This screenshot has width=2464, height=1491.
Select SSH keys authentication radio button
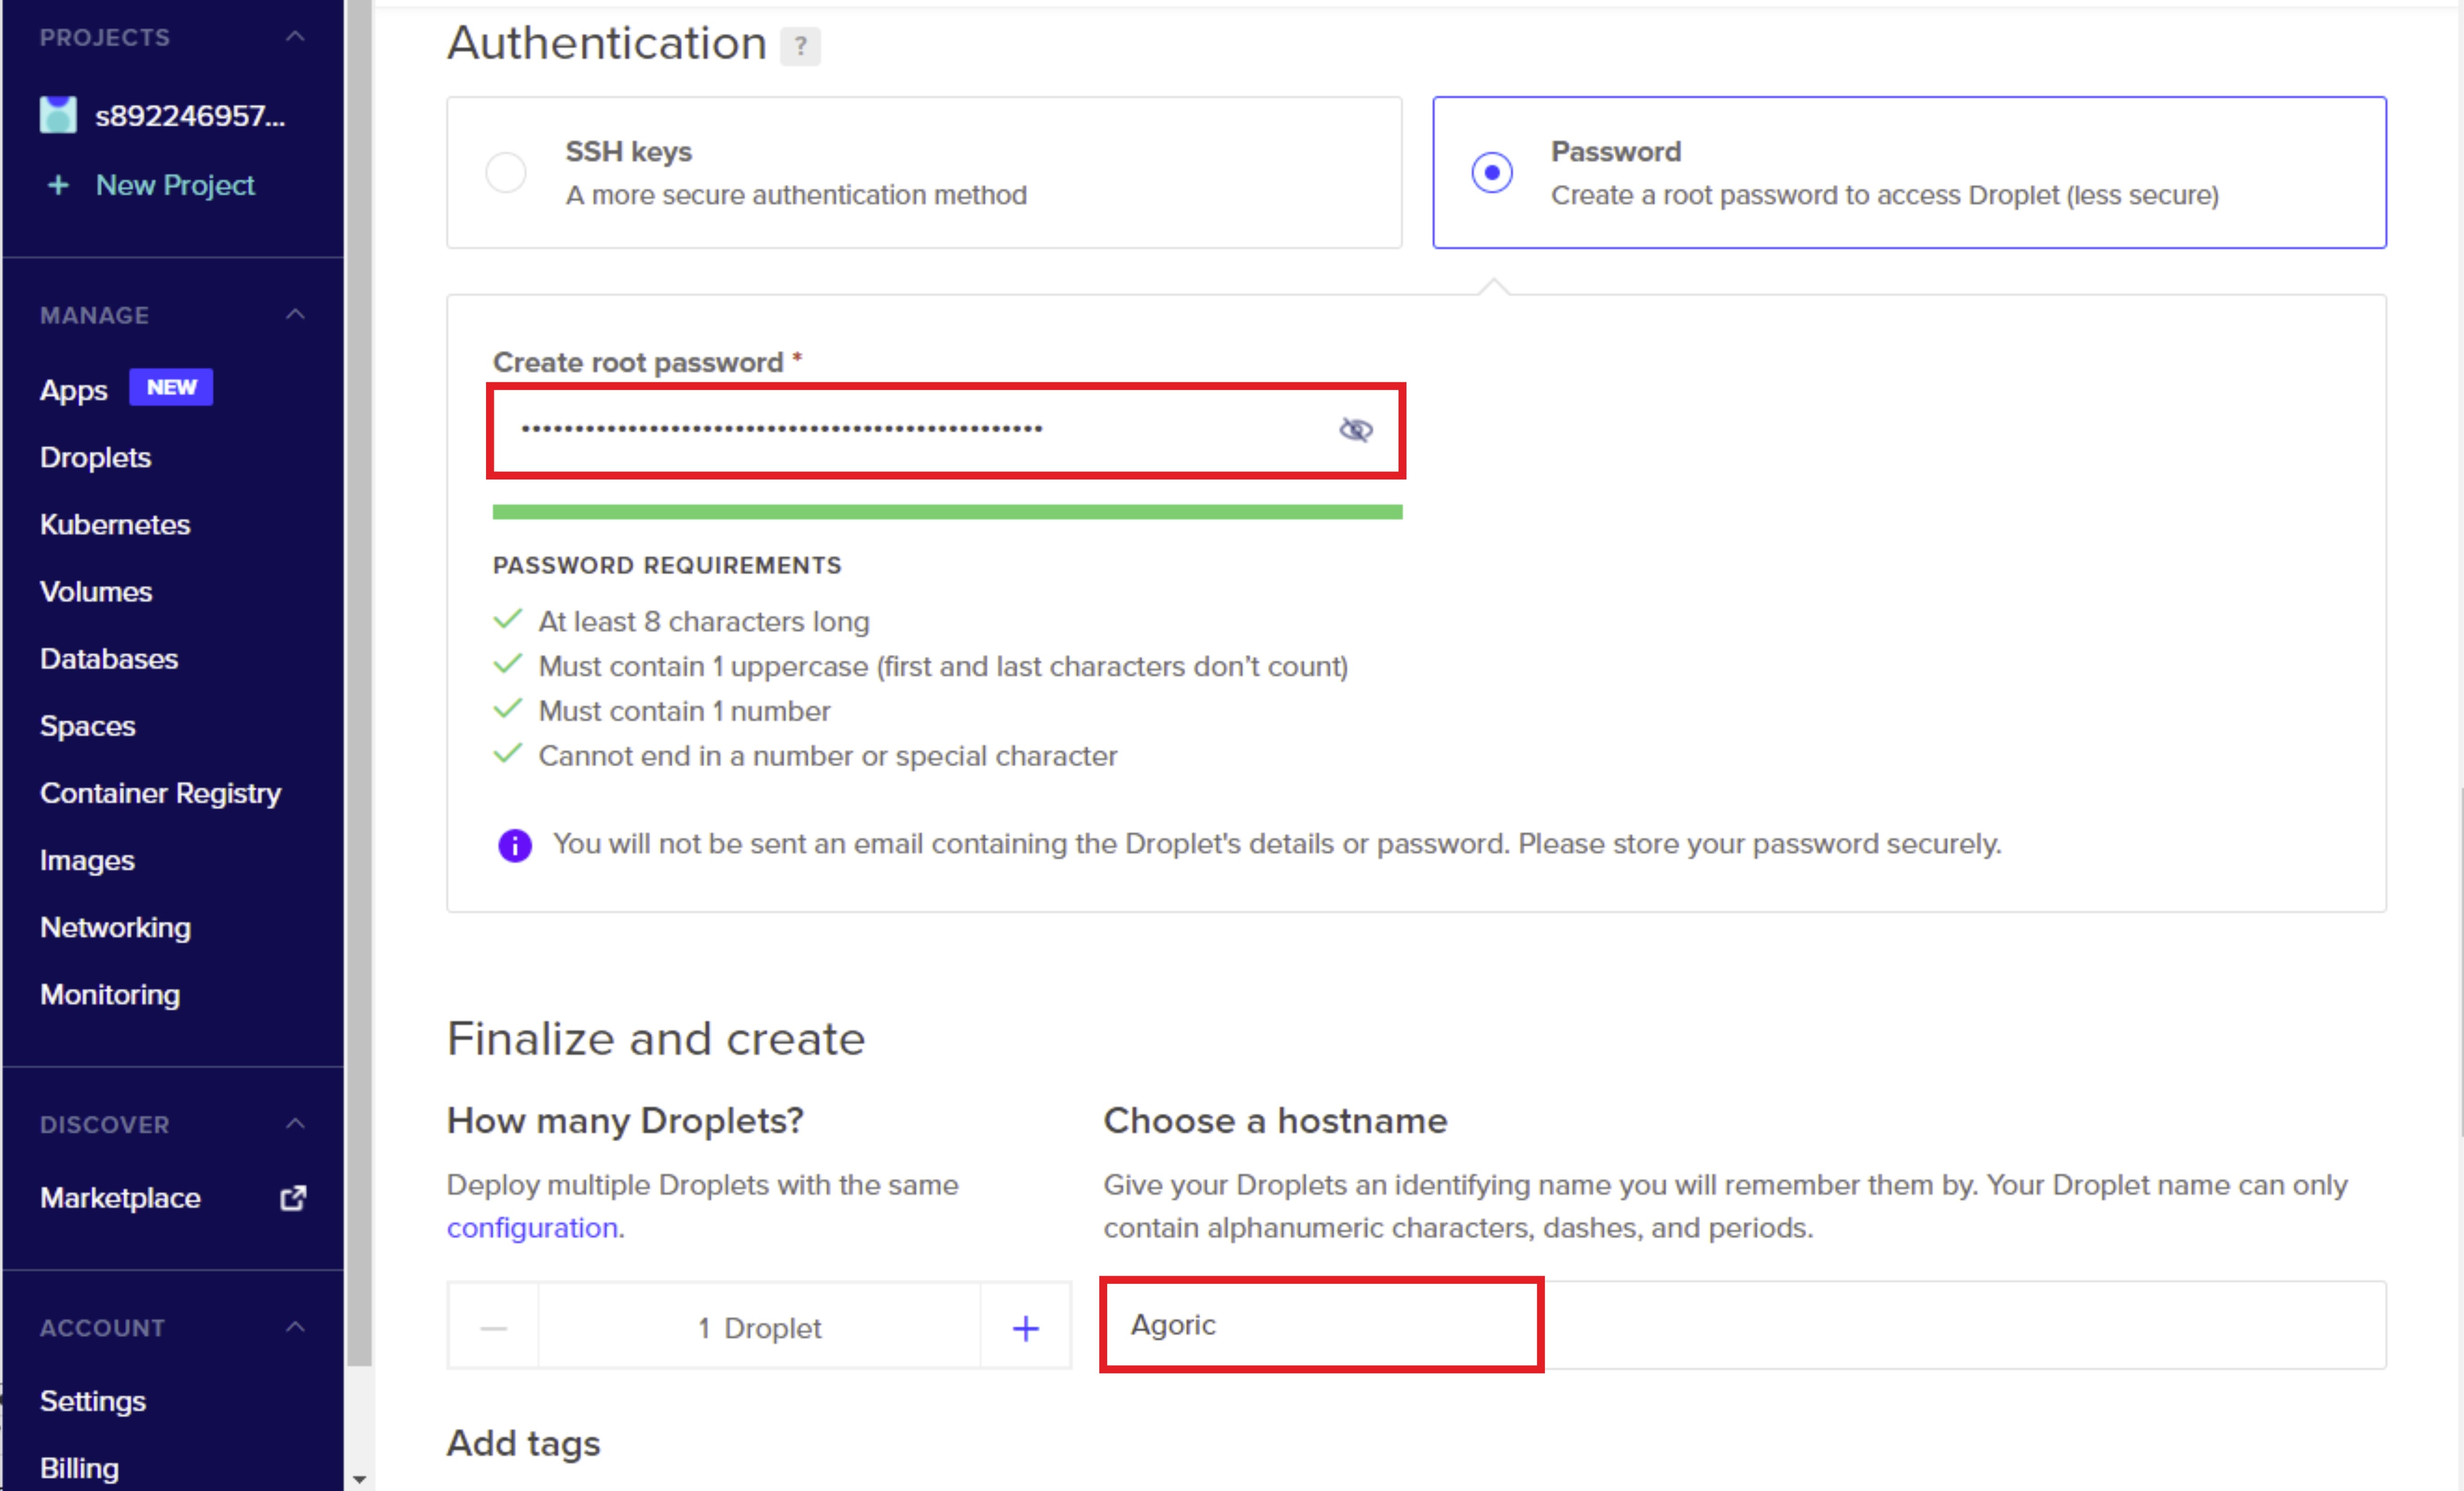point(506,173)
